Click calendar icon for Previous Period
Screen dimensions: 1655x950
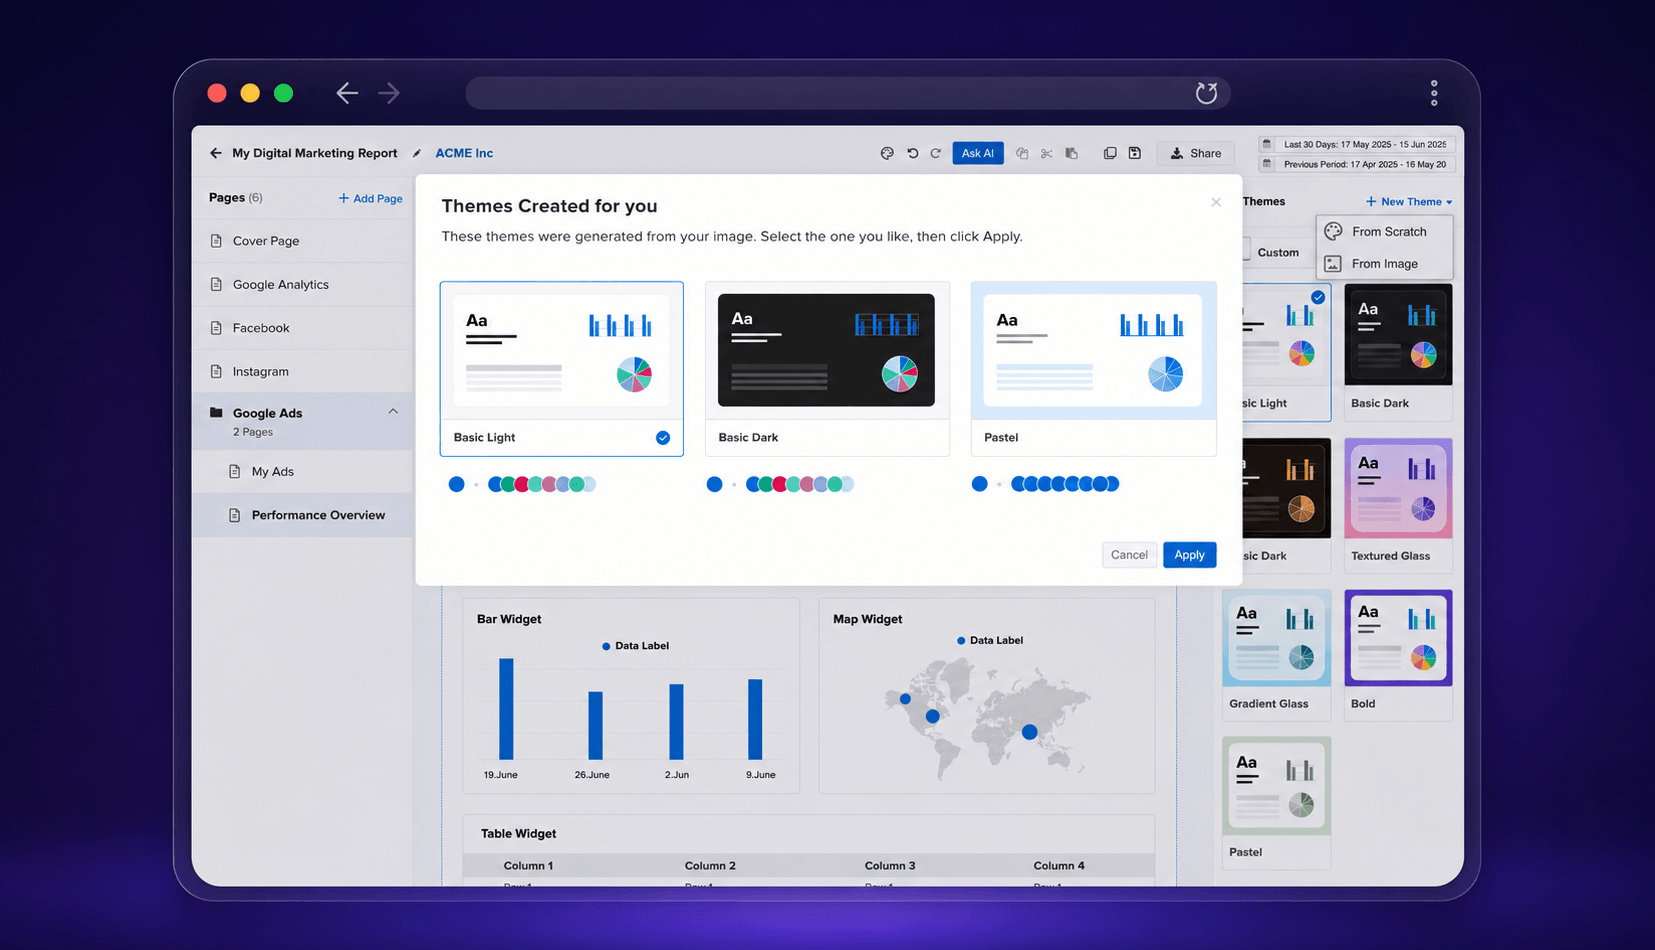1267,164
